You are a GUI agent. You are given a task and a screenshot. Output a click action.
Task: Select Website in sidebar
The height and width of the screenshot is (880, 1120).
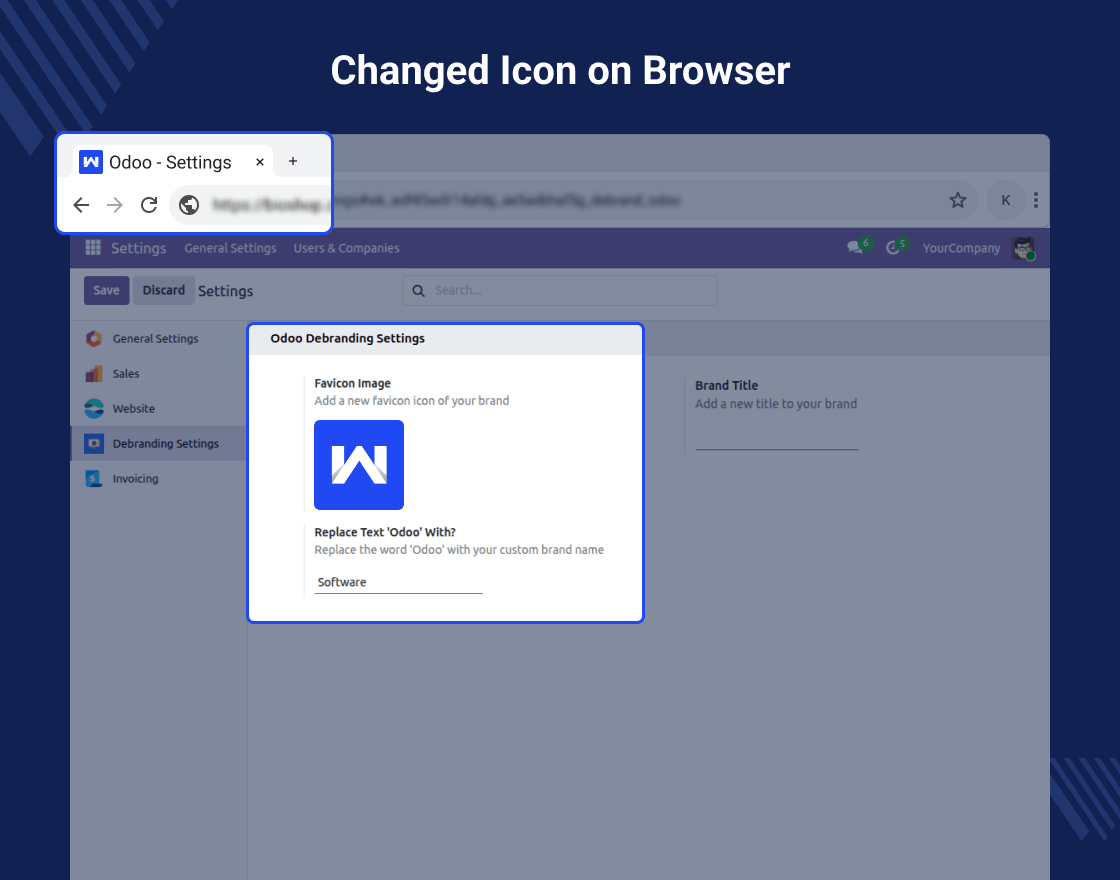coord(159,409)
